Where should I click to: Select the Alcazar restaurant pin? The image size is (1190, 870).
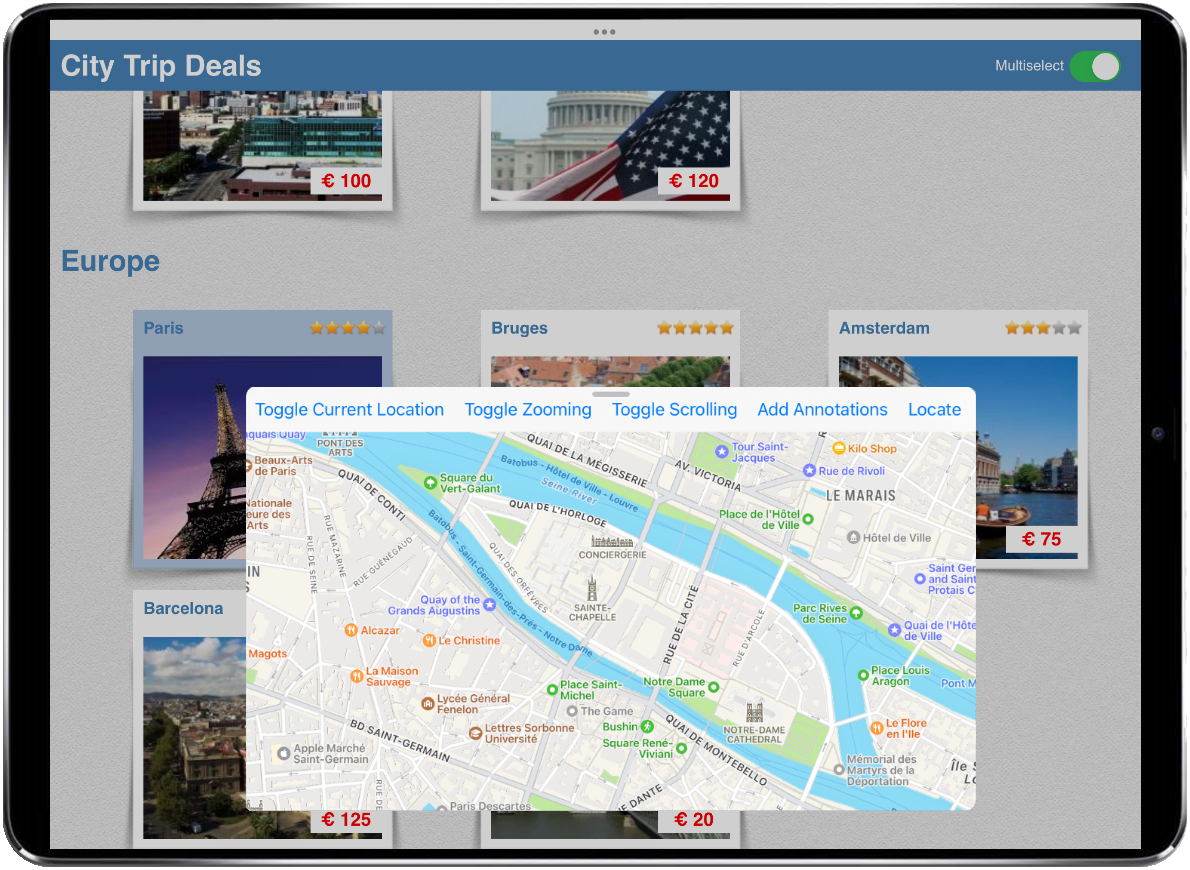pos(351,630)
